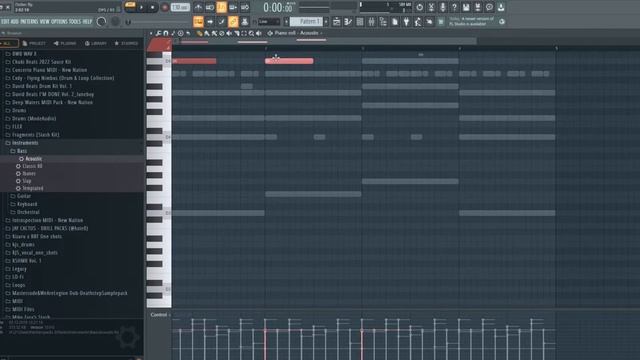Open the piano roll wrench tools icon
Viewport: 640px width, 360px height.
(x=158, y=33)
